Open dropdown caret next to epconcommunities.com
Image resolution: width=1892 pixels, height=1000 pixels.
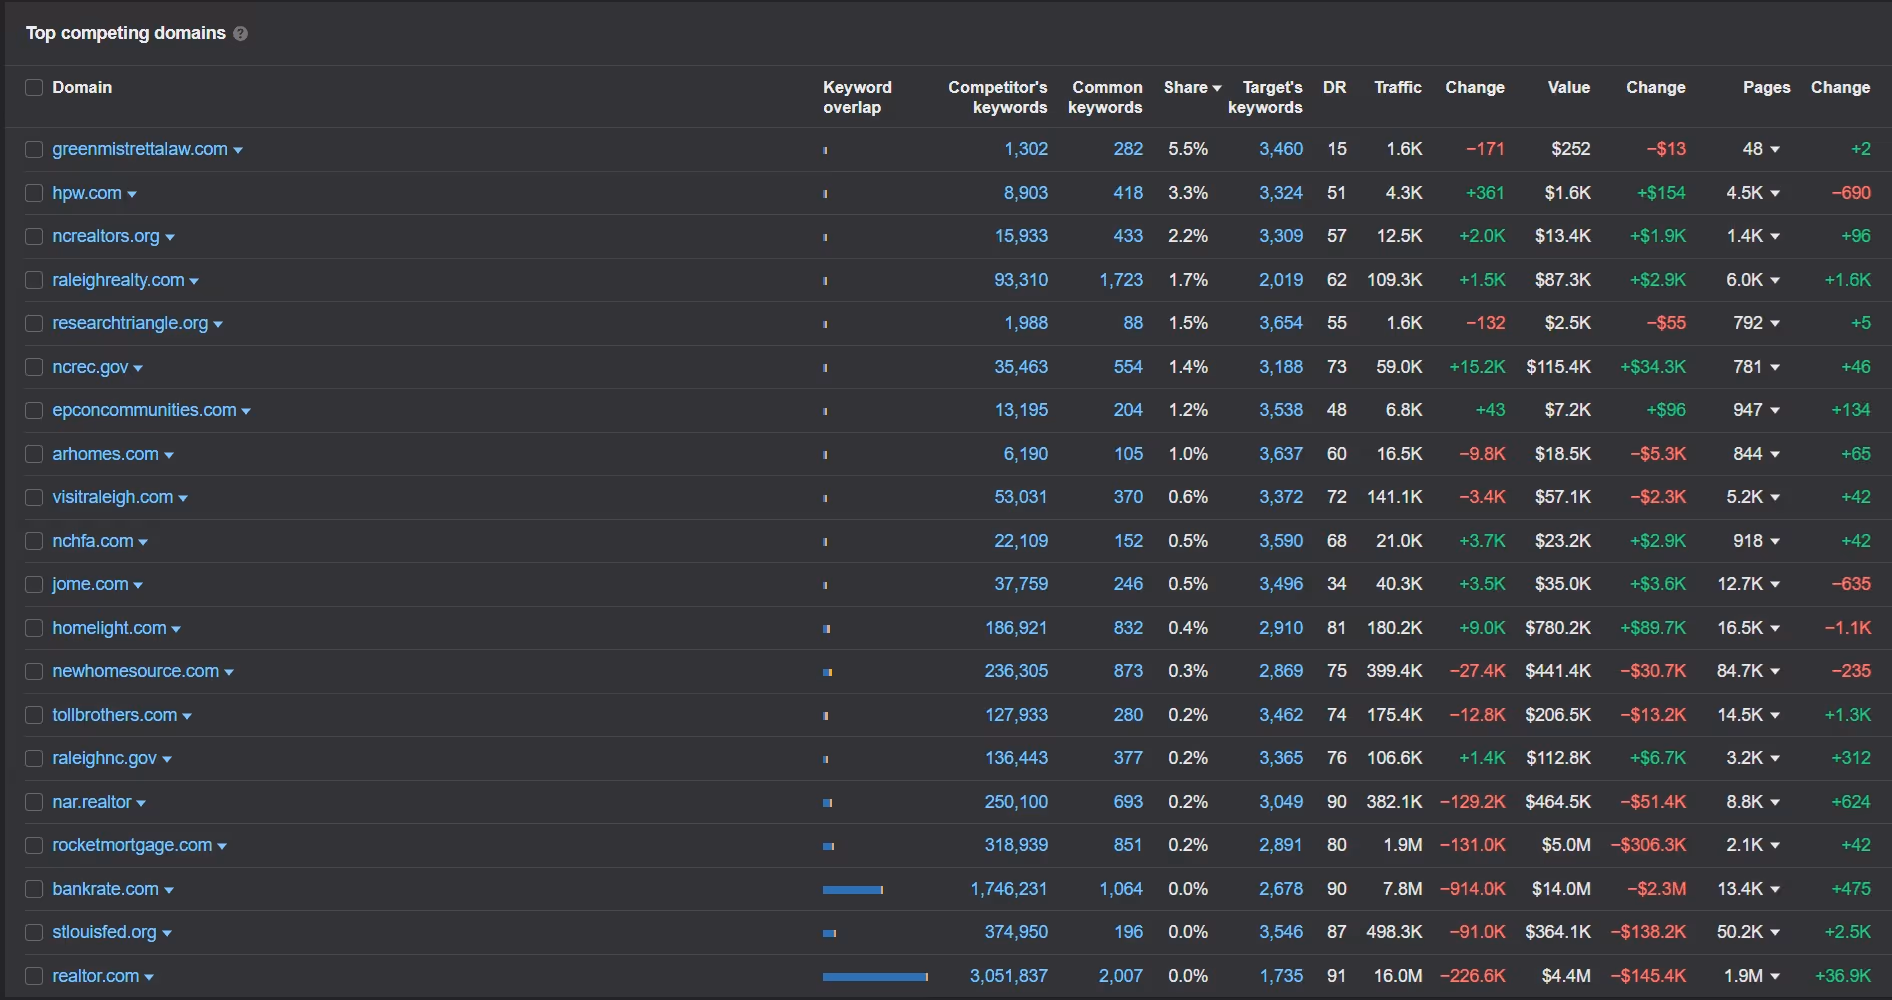246,412
